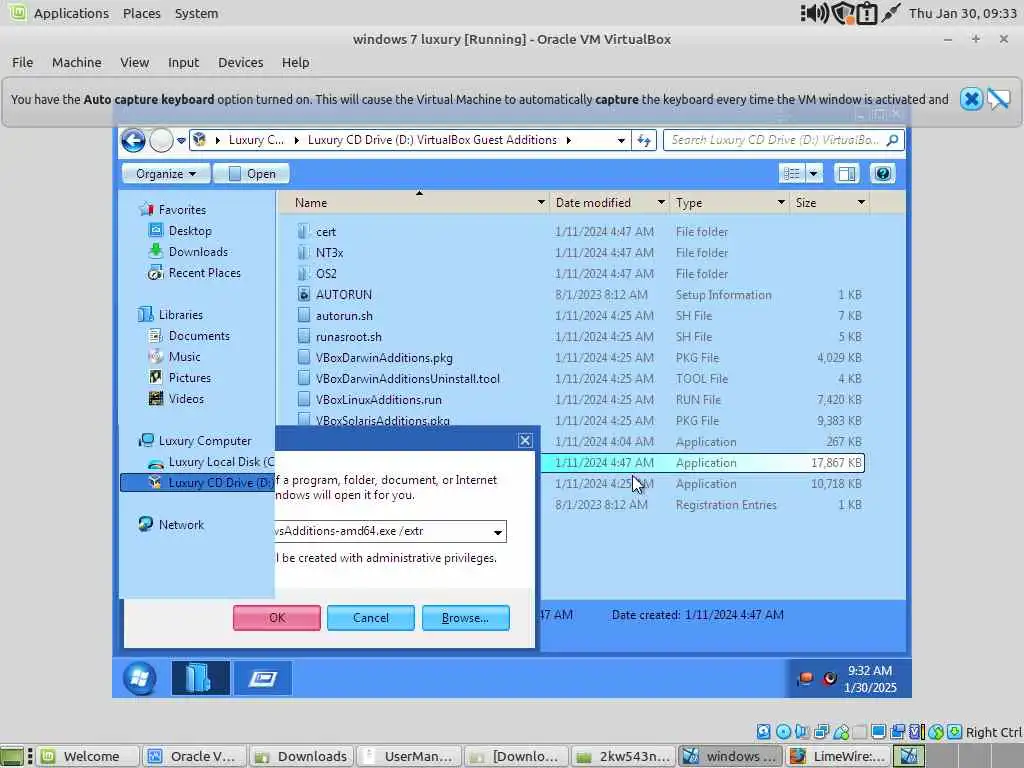Open the network connection plug tray icon

pyautogui.click(x=890, y=13)
